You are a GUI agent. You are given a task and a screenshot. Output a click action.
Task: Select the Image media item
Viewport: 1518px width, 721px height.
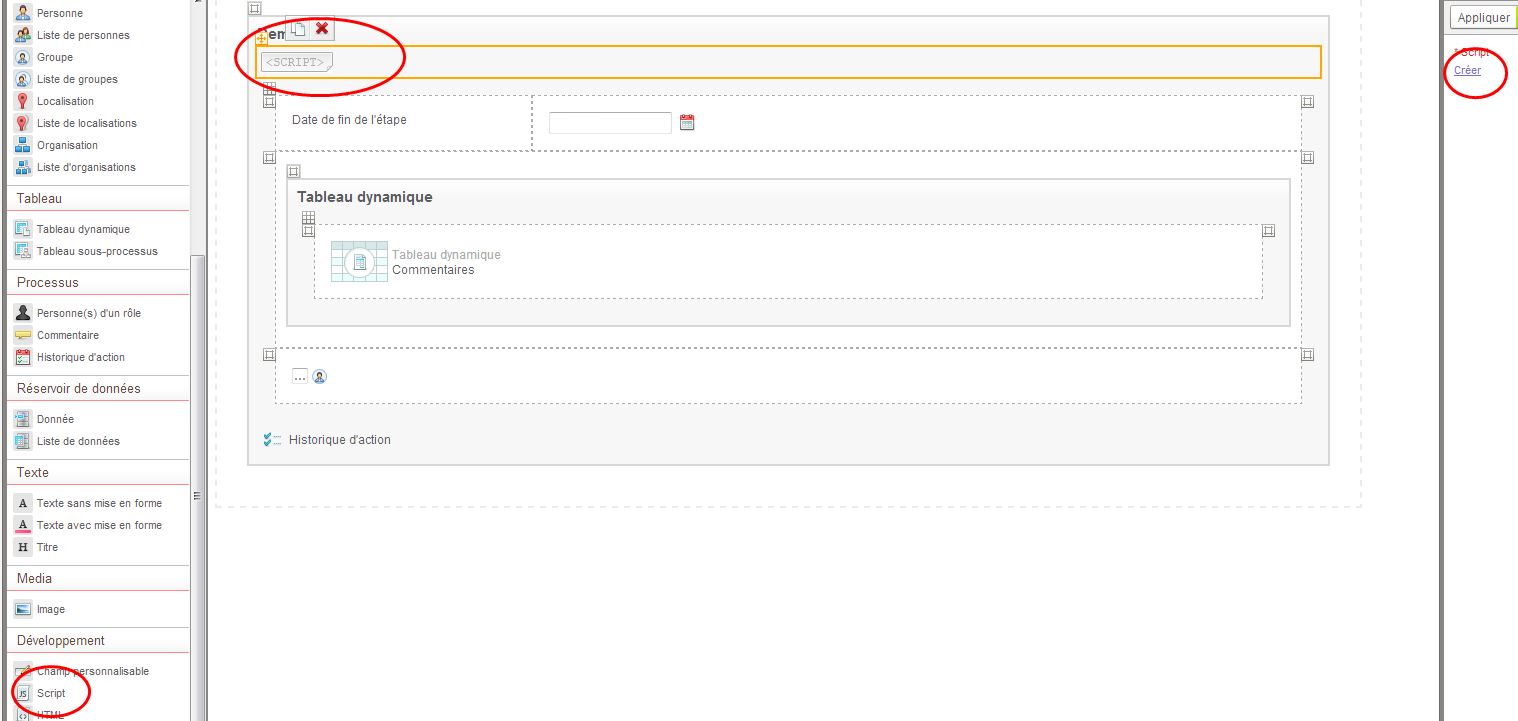pos(40,609)
